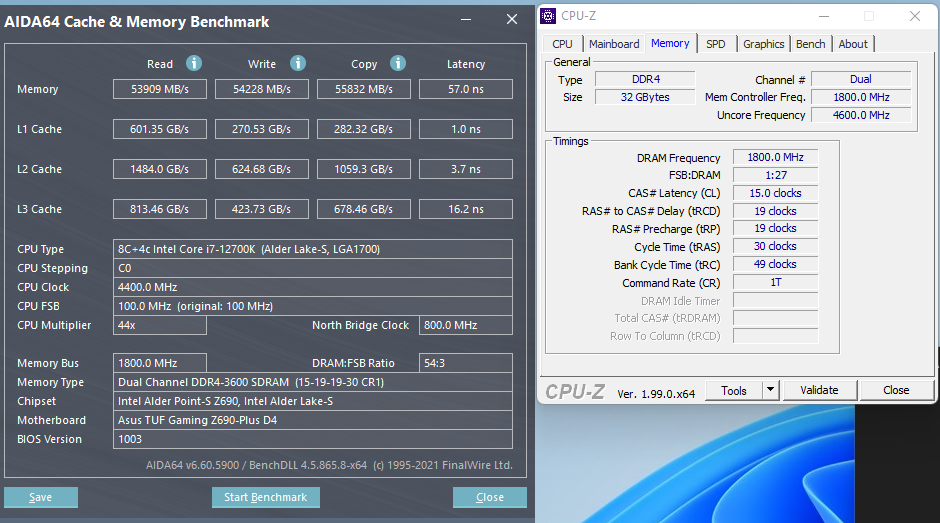Click the CPU Stepping field showing C0

[313, 268]
